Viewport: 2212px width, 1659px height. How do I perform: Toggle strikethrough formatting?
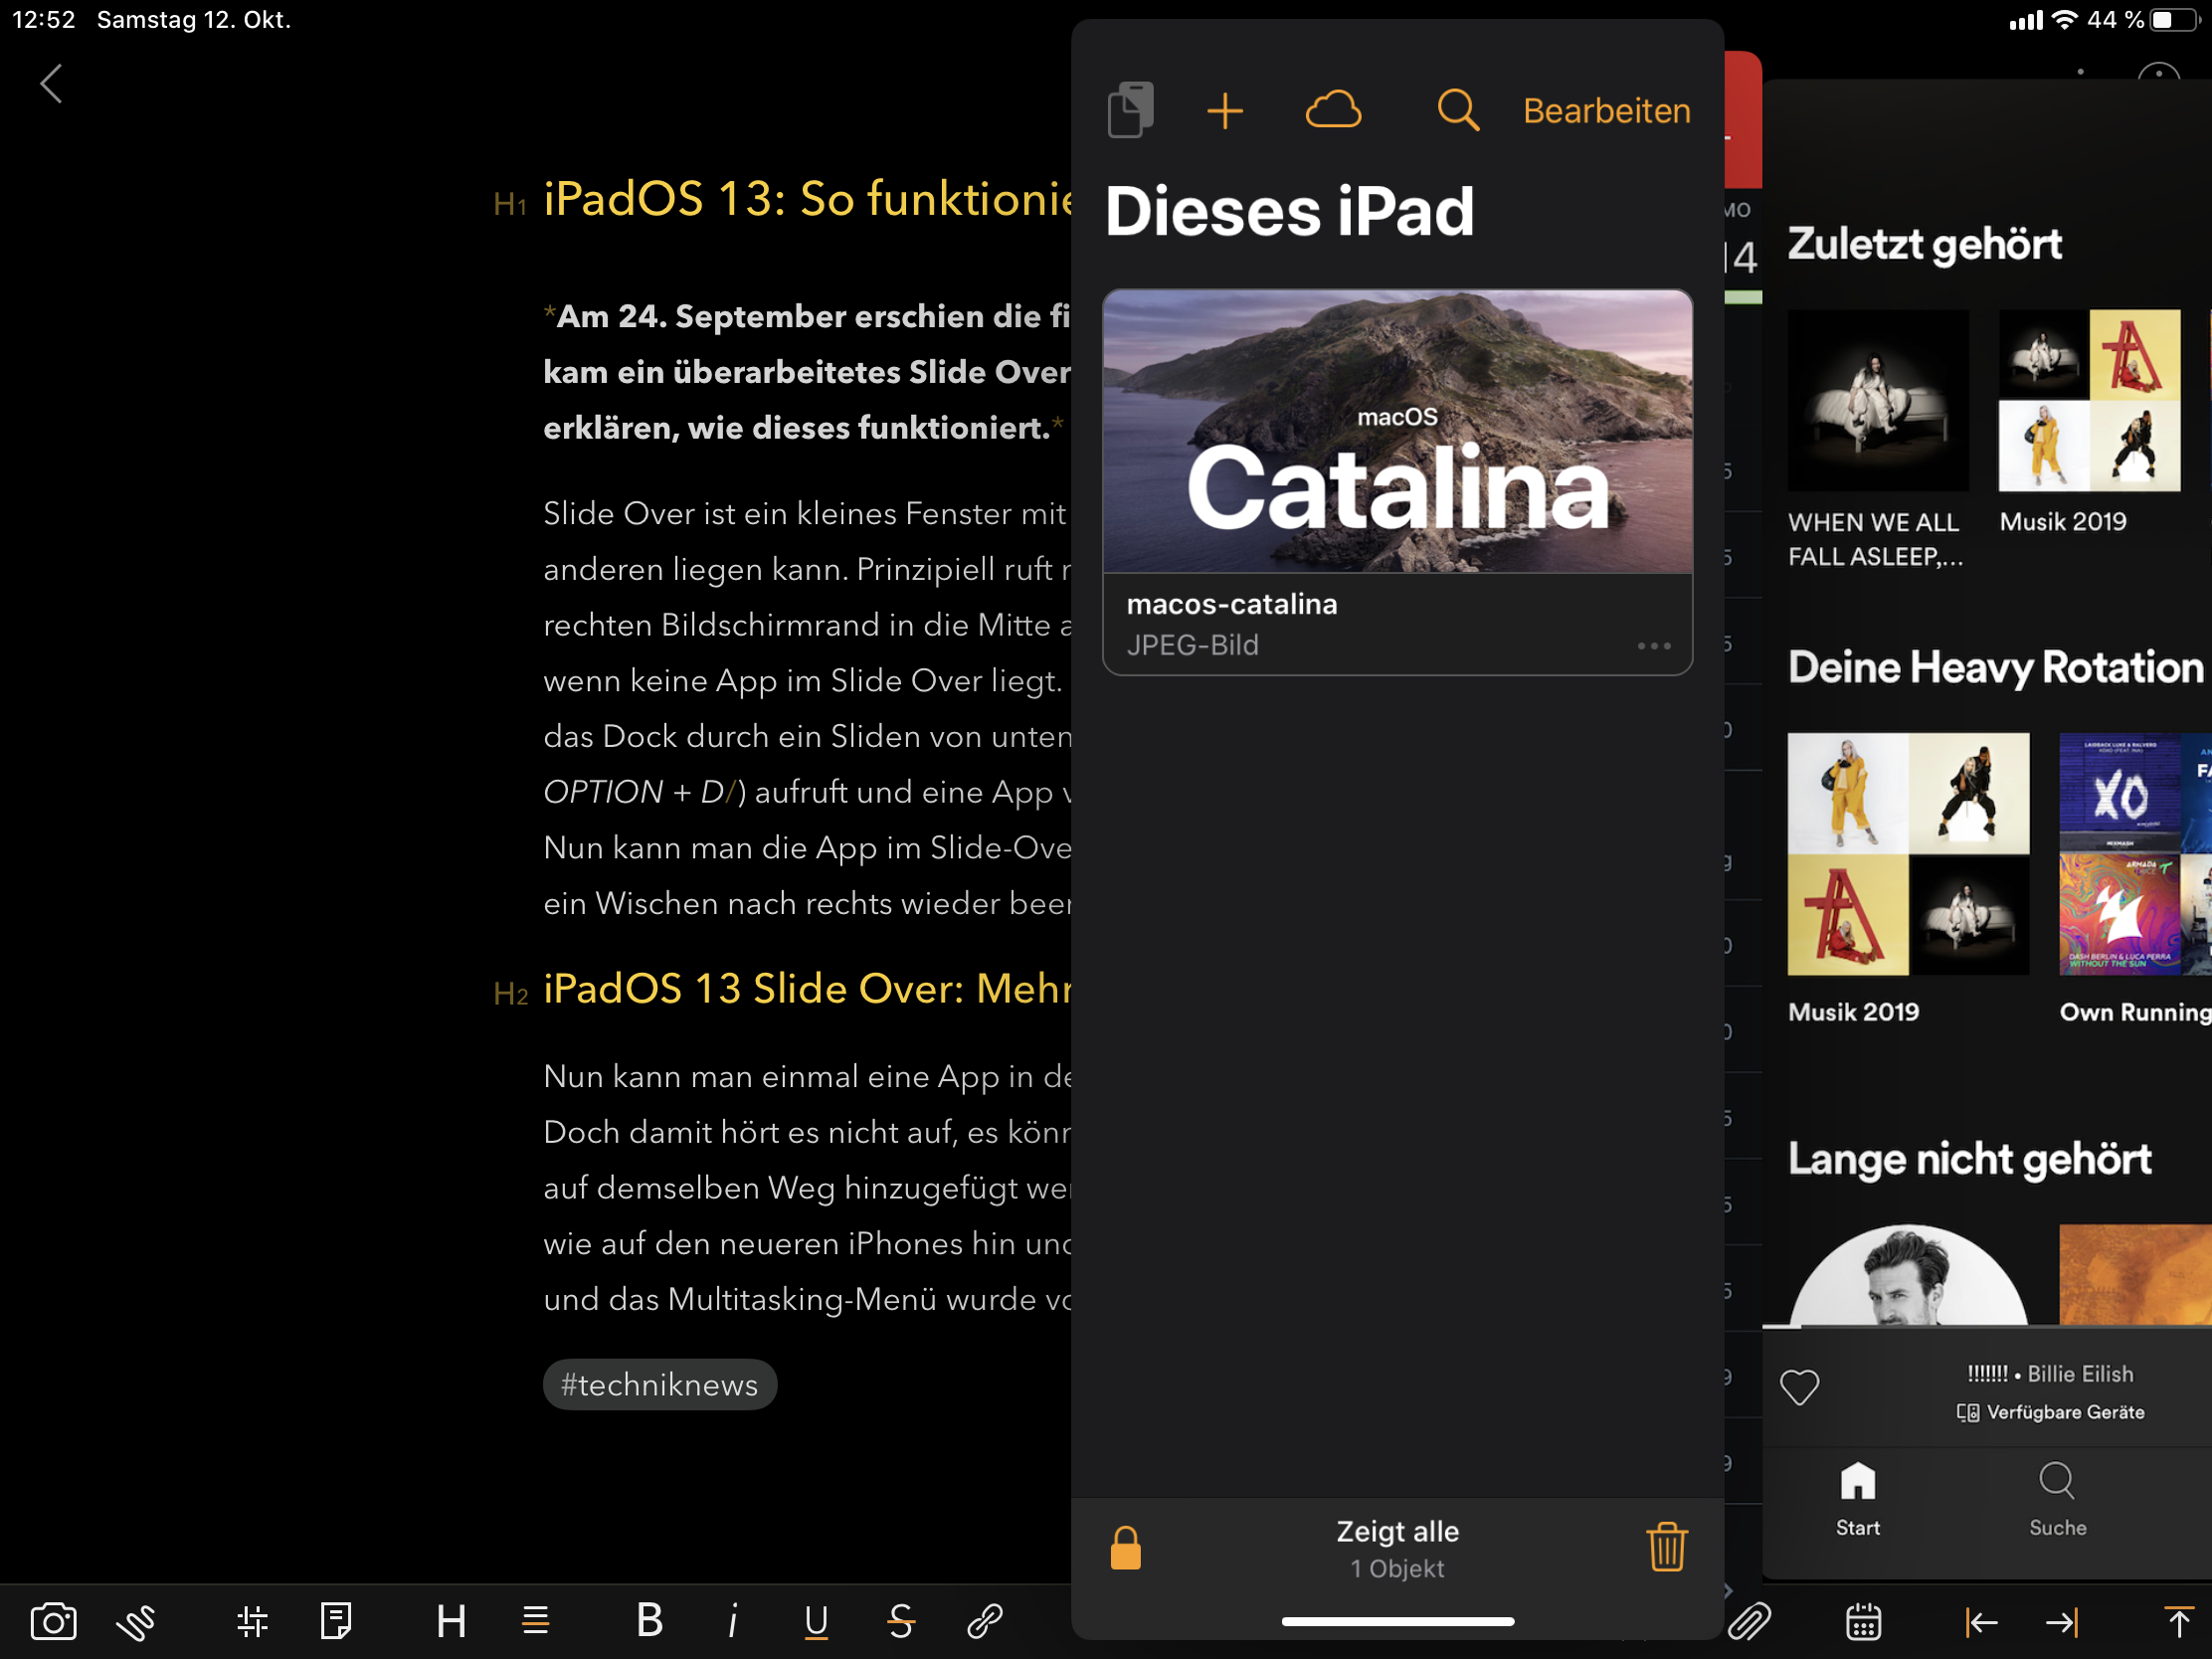click(900, 1621)
